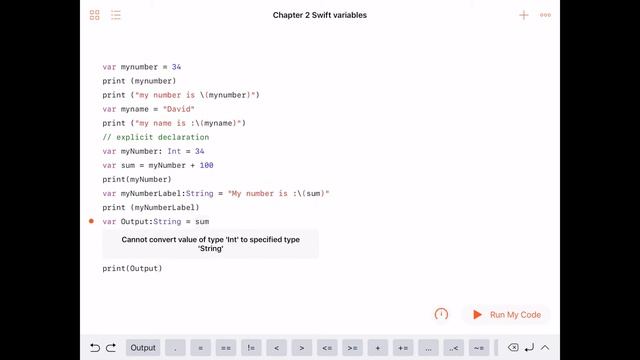Insert the single equals shortcut key

[x=200, y=348]
